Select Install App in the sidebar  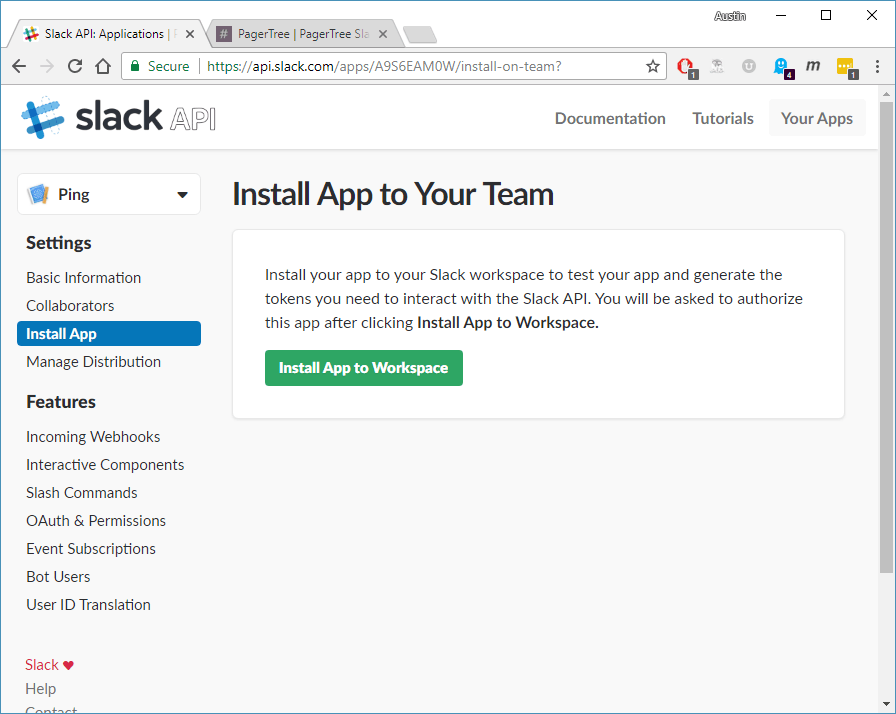[x=109, y=334]
